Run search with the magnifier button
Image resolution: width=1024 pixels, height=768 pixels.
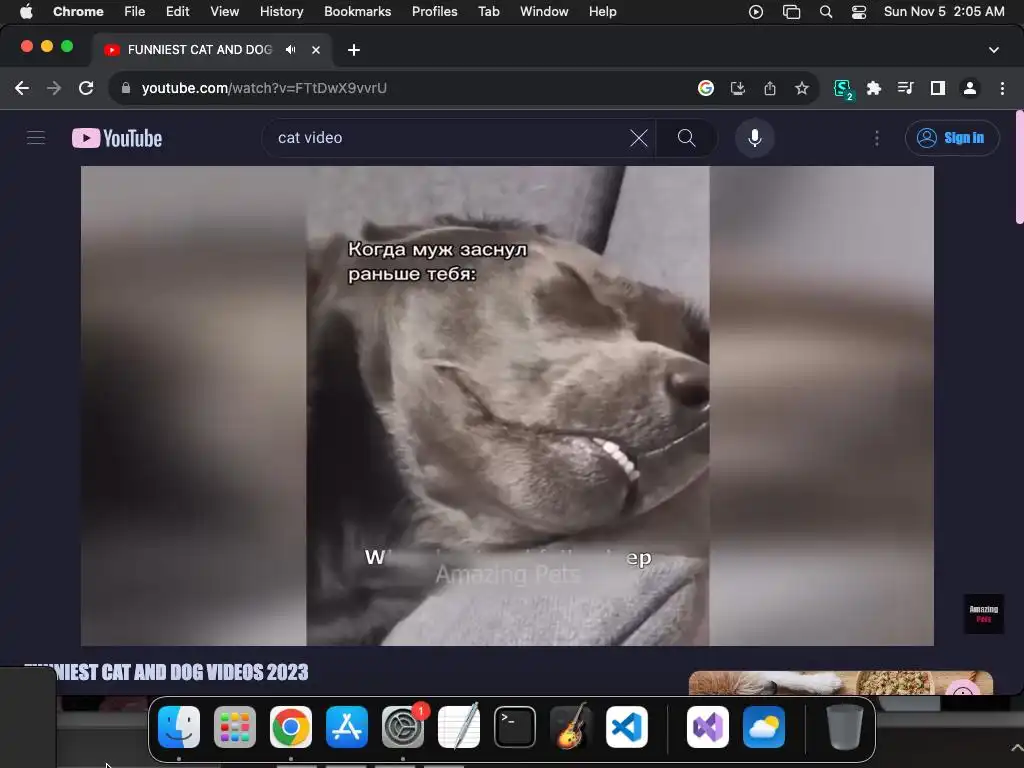(x=686, y=138)
